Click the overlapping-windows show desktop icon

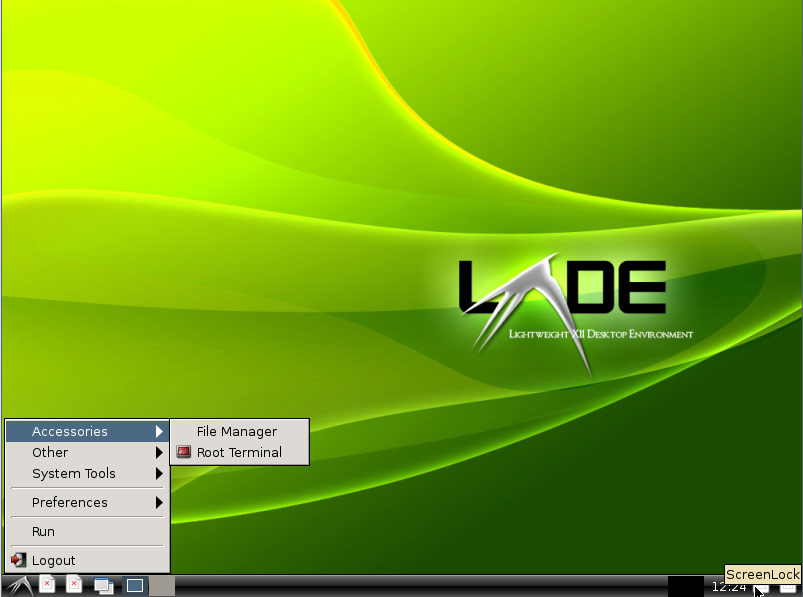tap(104, 586)
